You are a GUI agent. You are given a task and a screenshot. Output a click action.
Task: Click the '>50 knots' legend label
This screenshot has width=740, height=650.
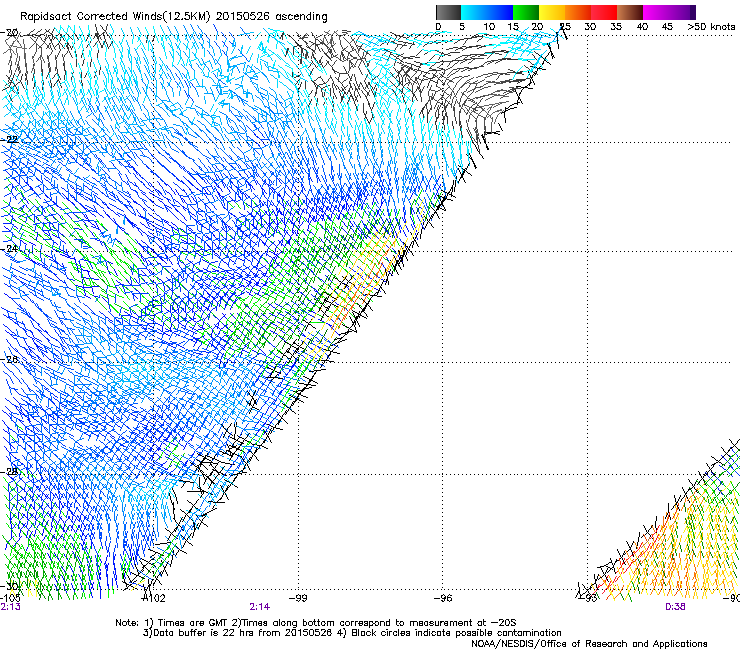711,26
